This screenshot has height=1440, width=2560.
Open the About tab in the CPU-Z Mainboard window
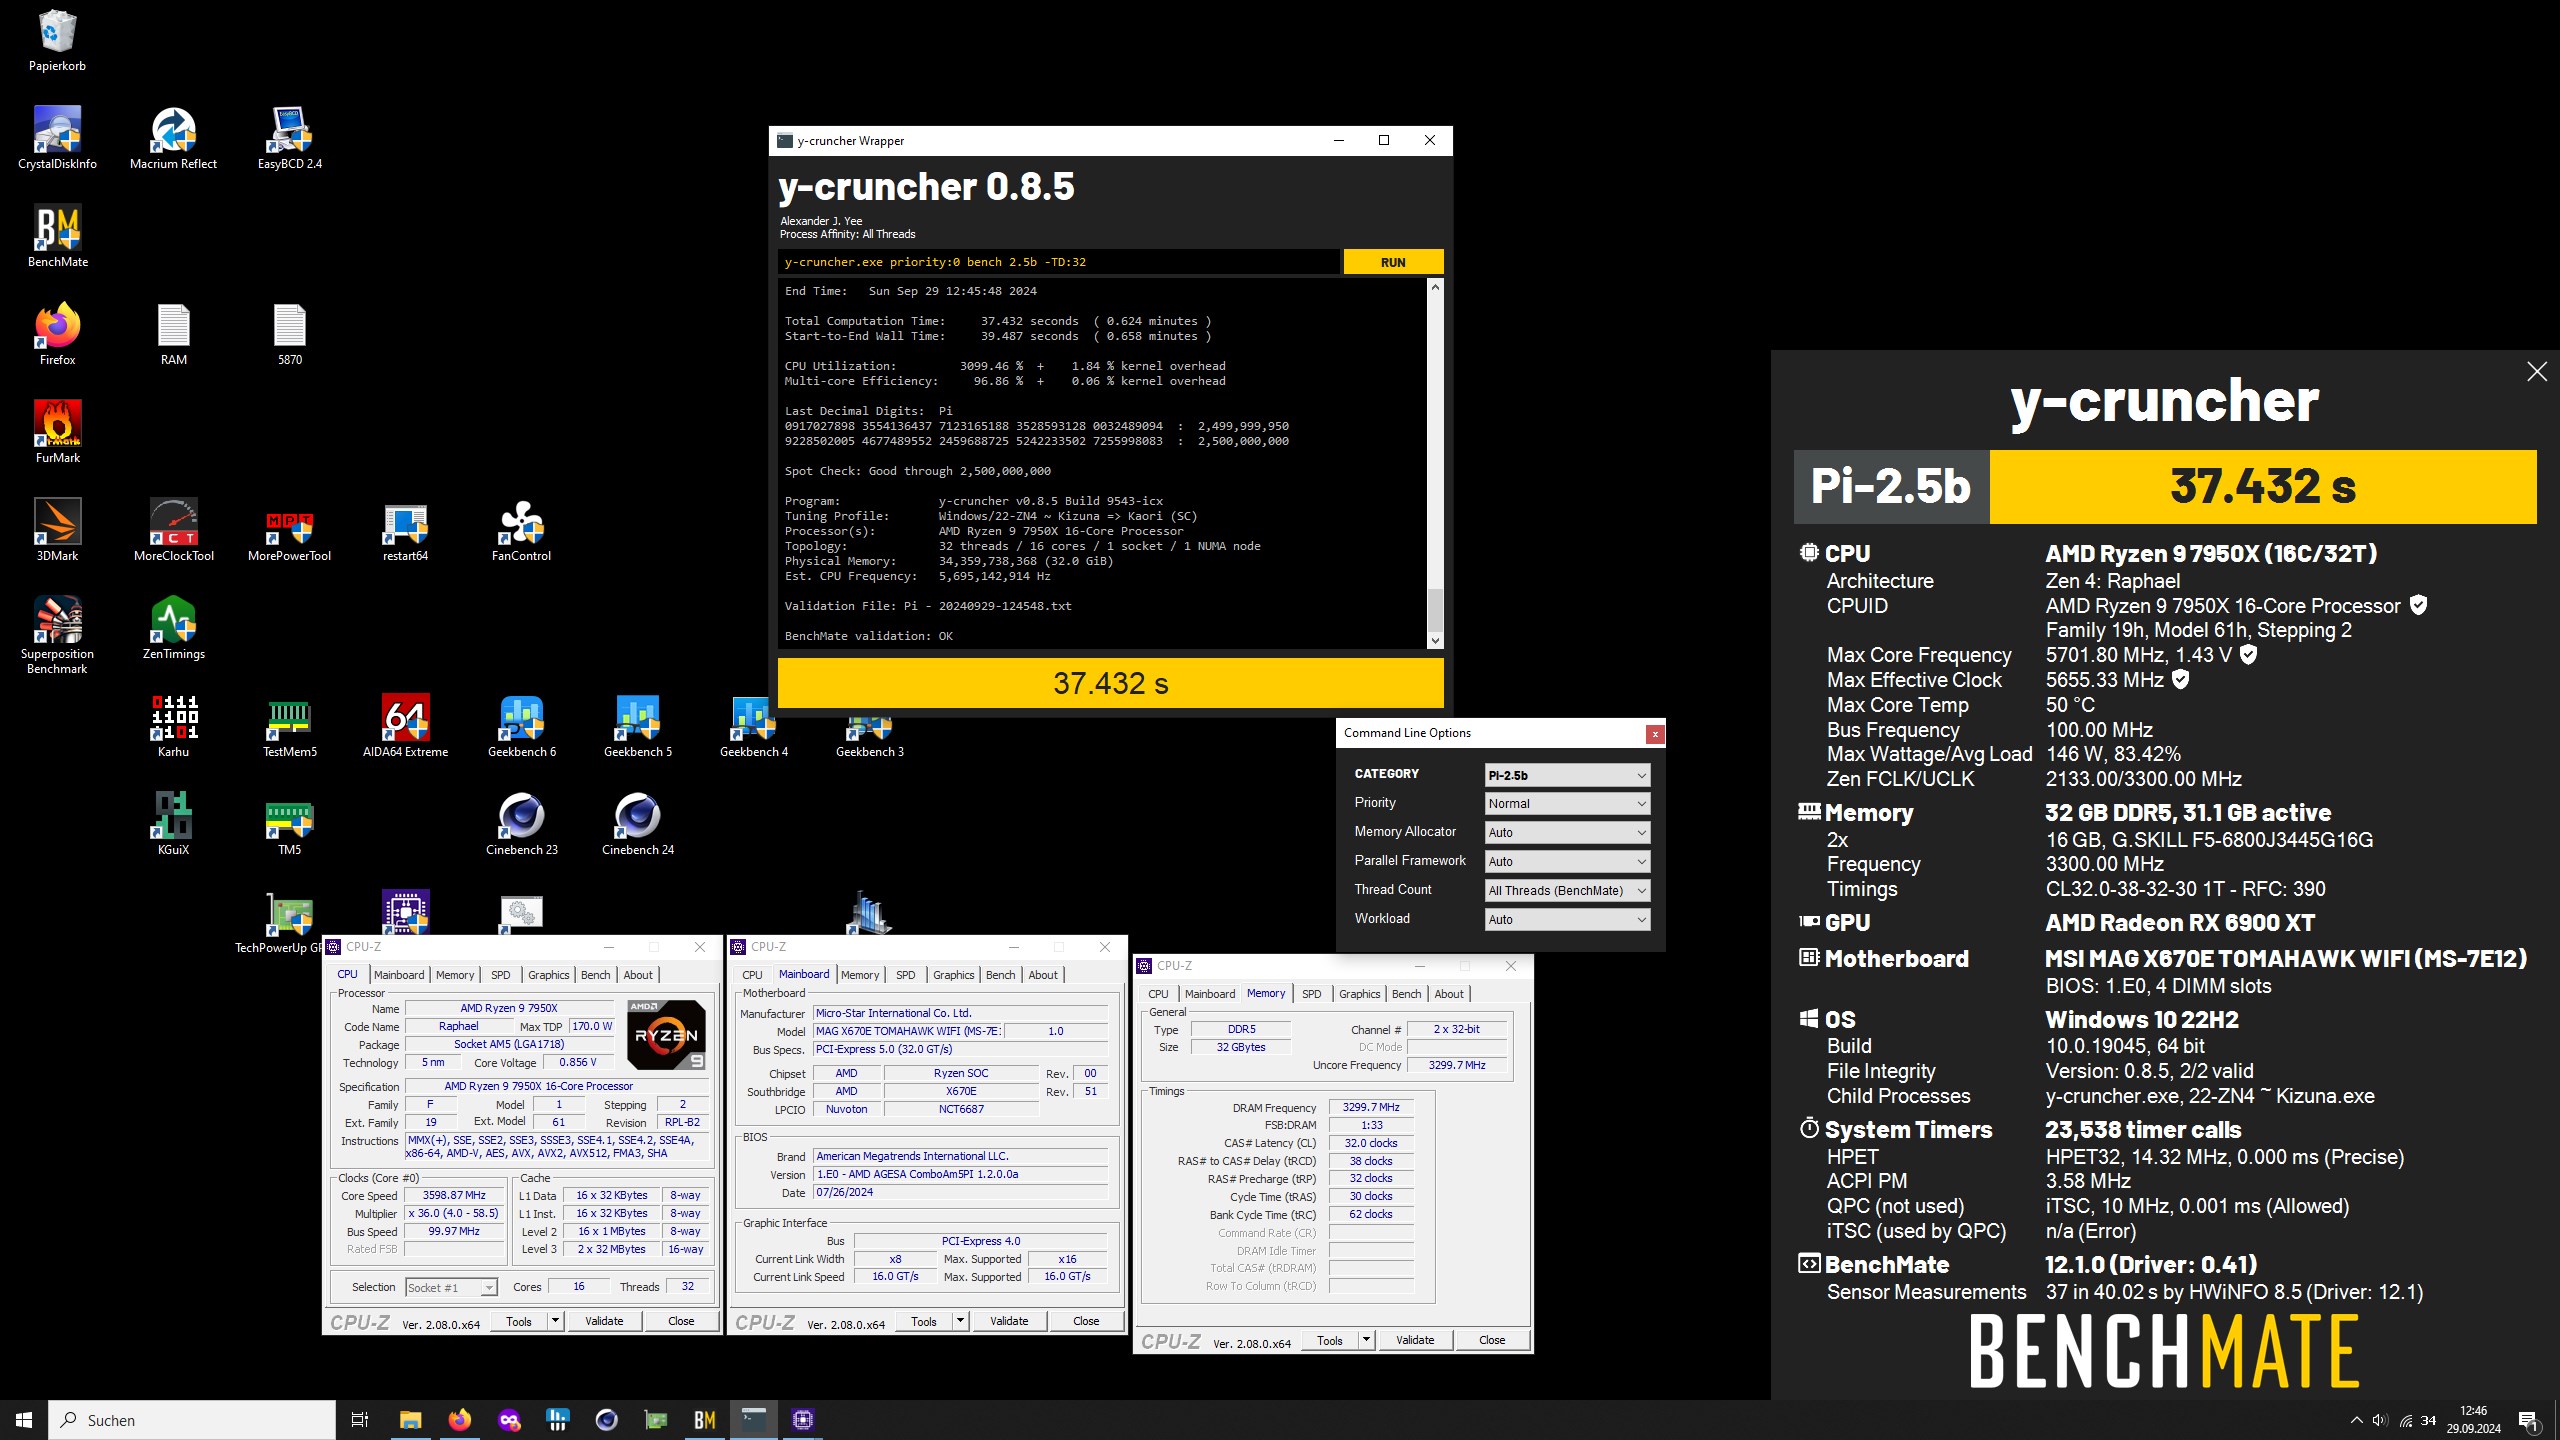[1043, 975]
